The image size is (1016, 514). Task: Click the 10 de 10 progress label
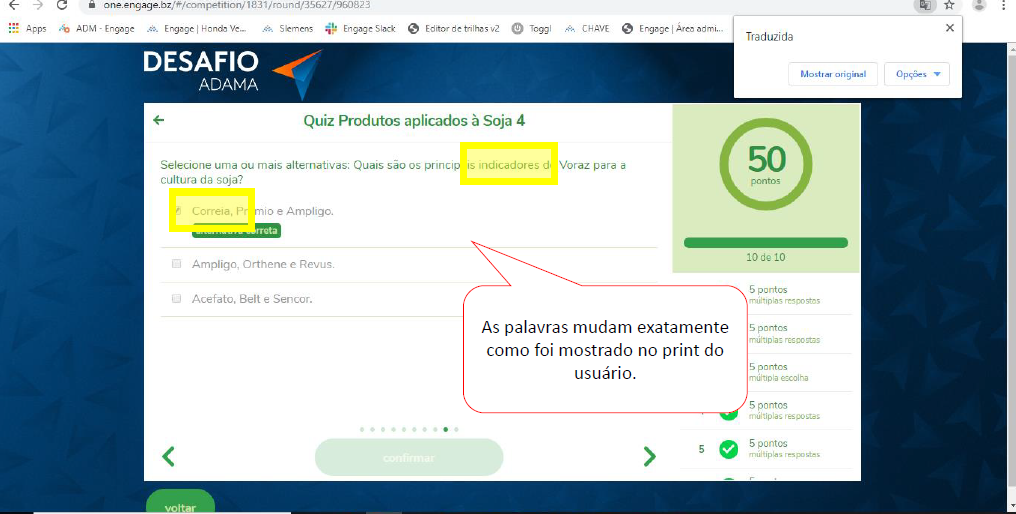coord(766,257)
